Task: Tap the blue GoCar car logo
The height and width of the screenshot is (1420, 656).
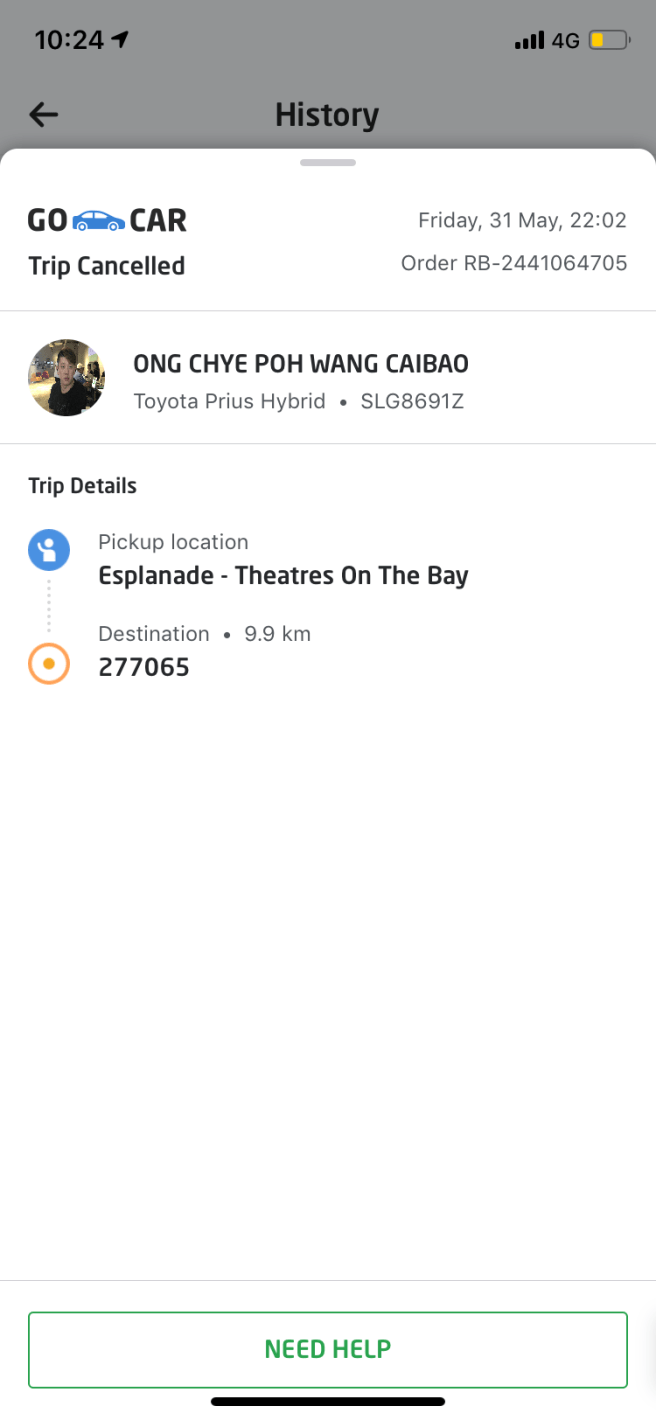Action: tap(99, 220)
